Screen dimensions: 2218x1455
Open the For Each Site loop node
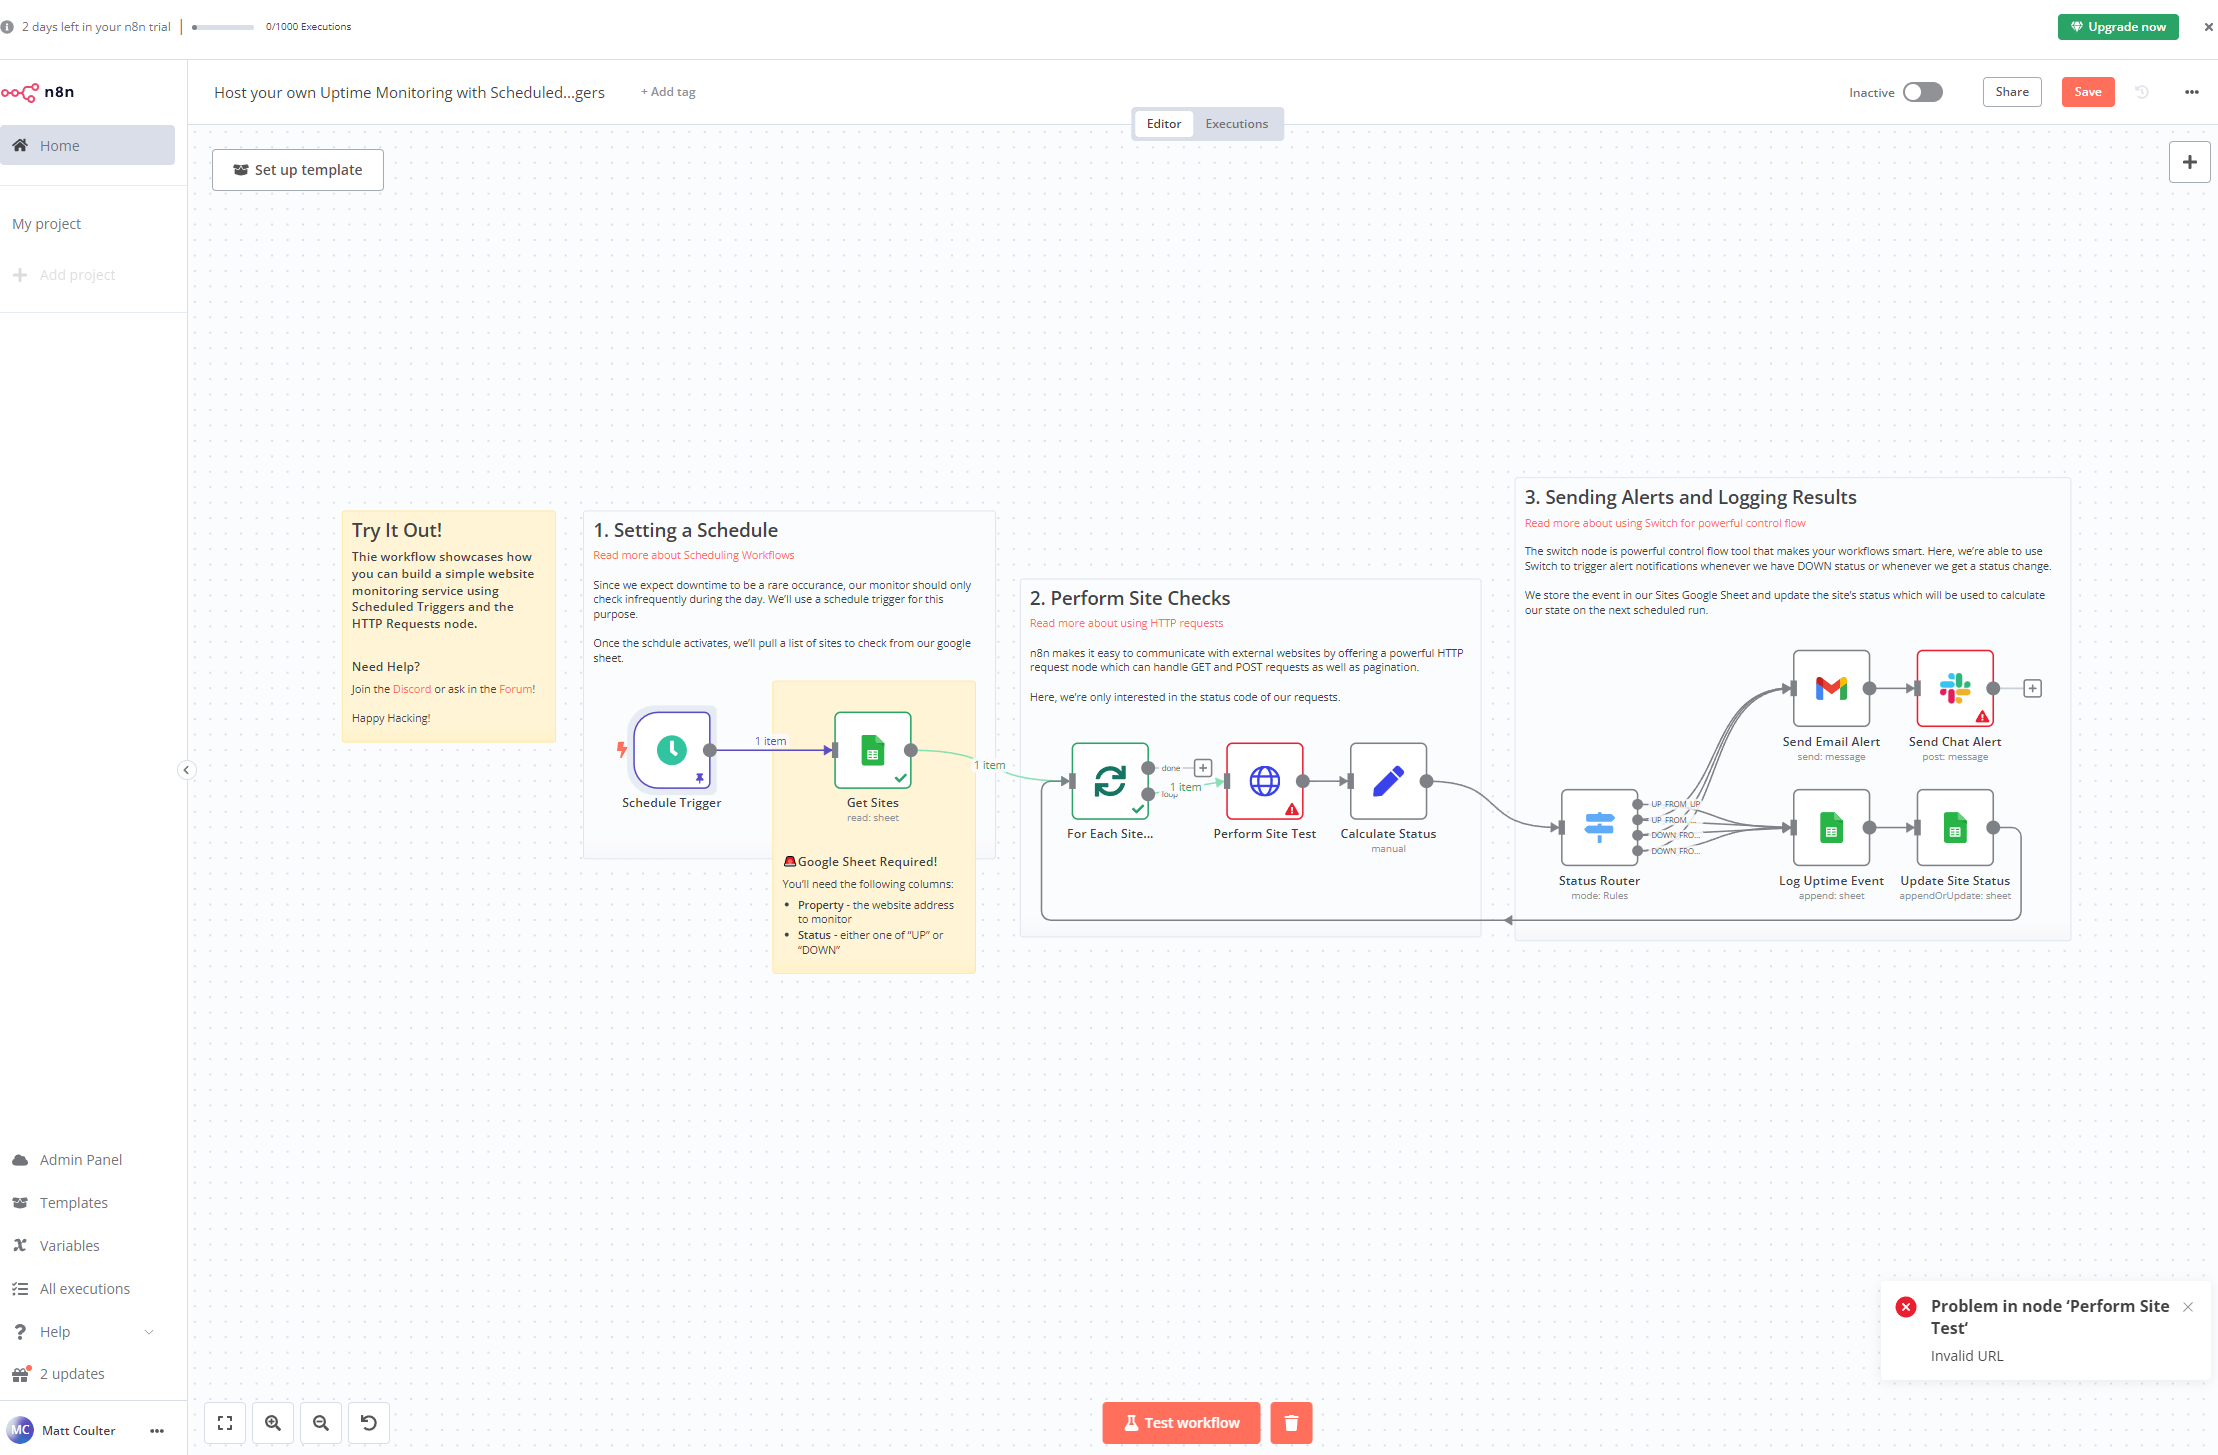(x=1110, y=781)
